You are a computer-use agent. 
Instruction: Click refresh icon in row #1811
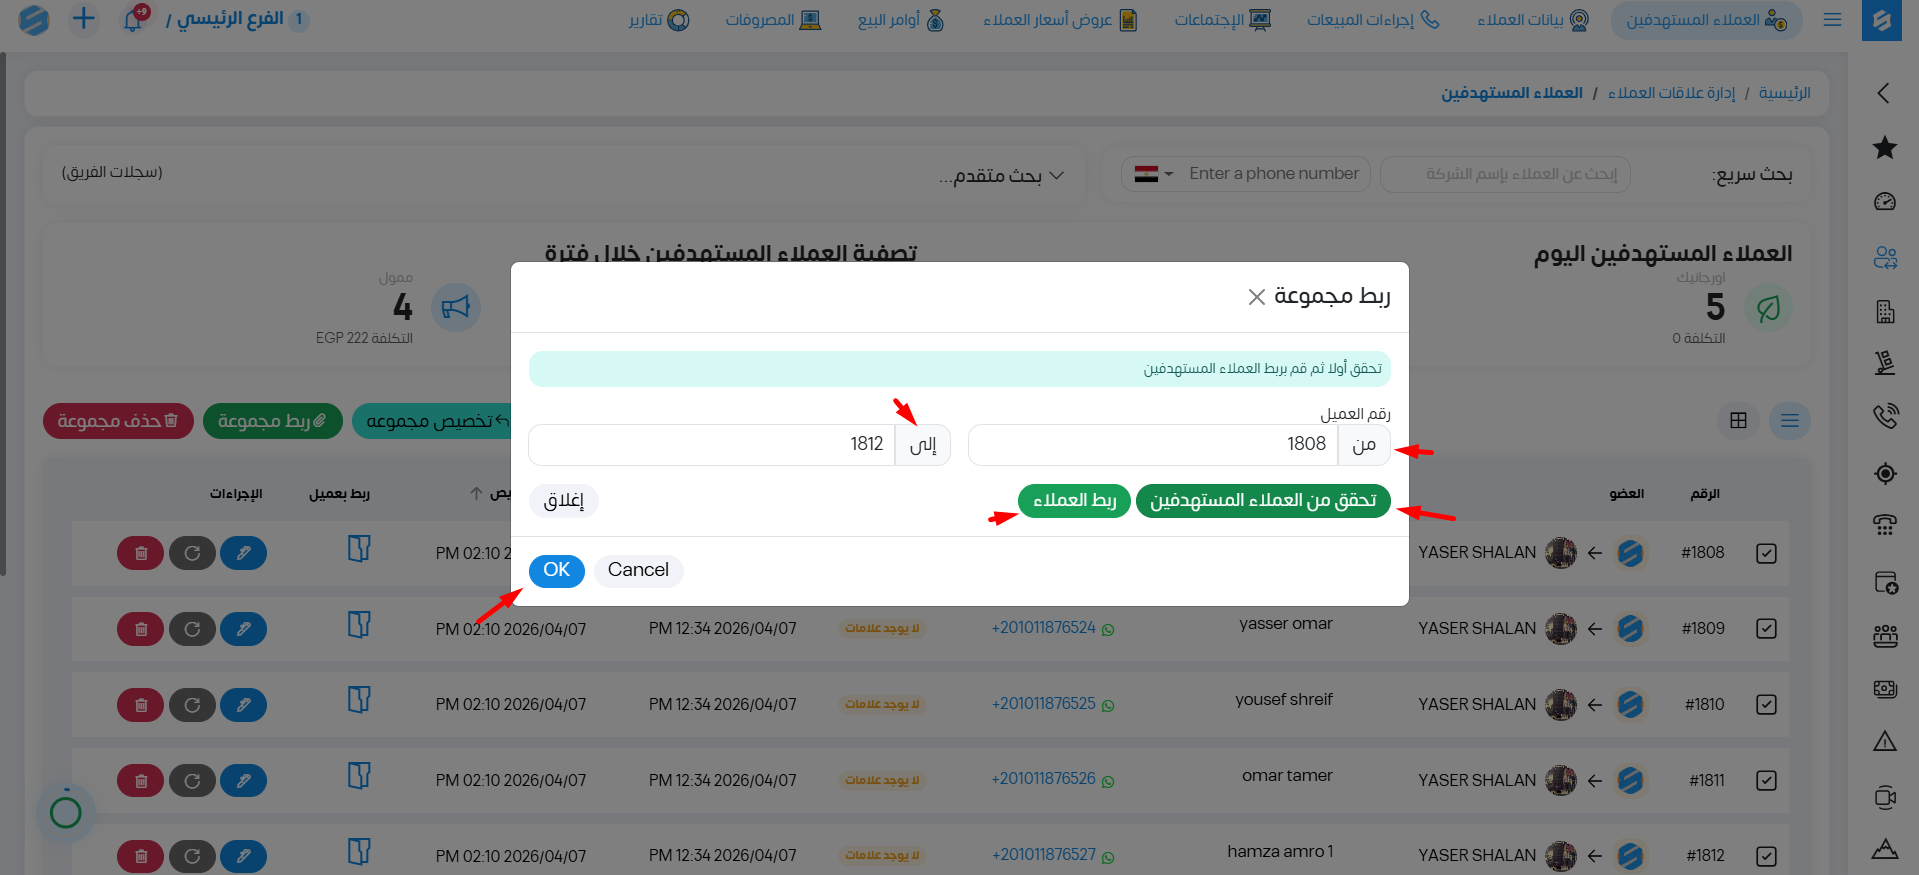[x=192, y=781]
